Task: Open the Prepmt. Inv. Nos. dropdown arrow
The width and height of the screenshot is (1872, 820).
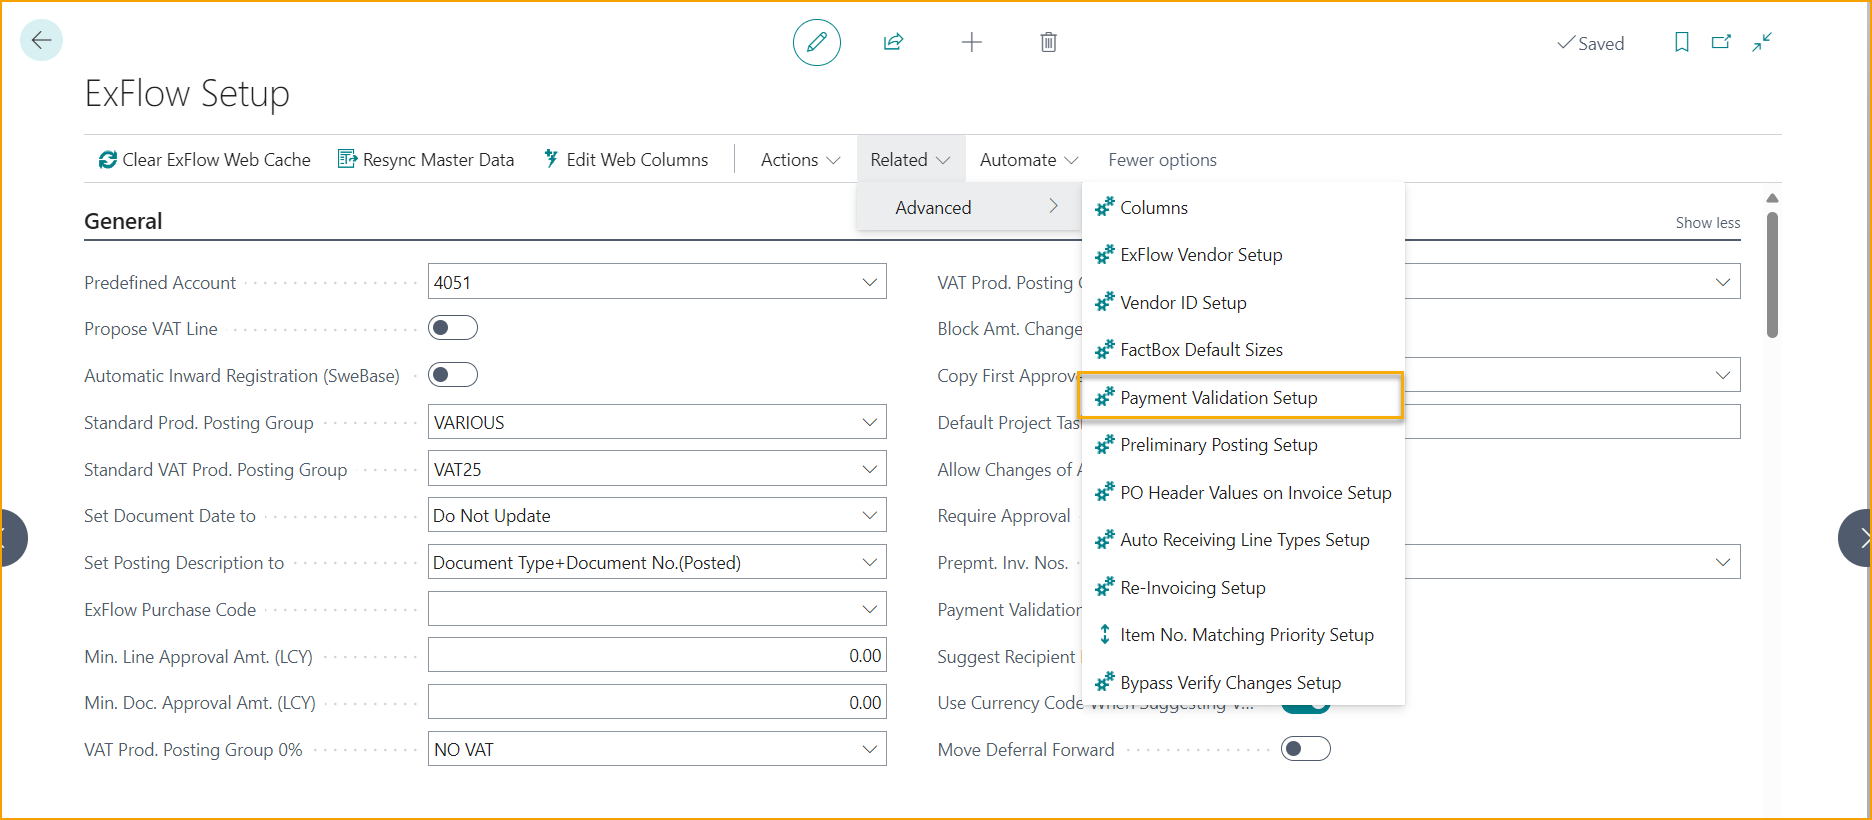Action: 1722,562
